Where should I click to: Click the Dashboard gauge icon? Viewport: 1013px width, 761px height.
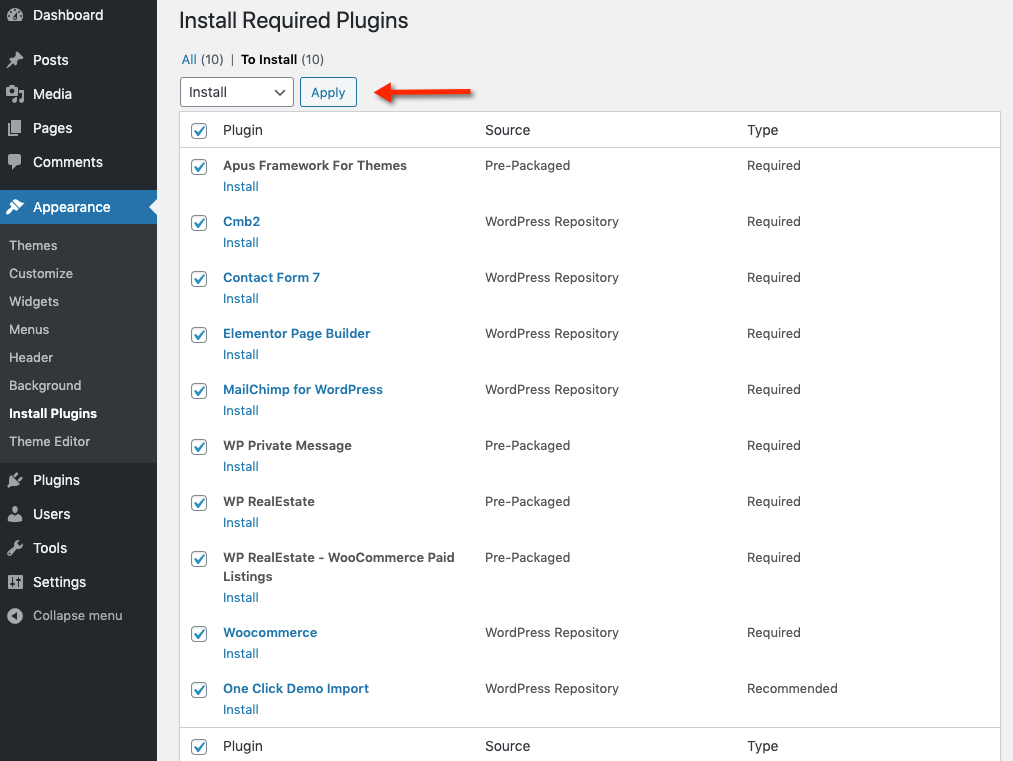click(15, 15)
